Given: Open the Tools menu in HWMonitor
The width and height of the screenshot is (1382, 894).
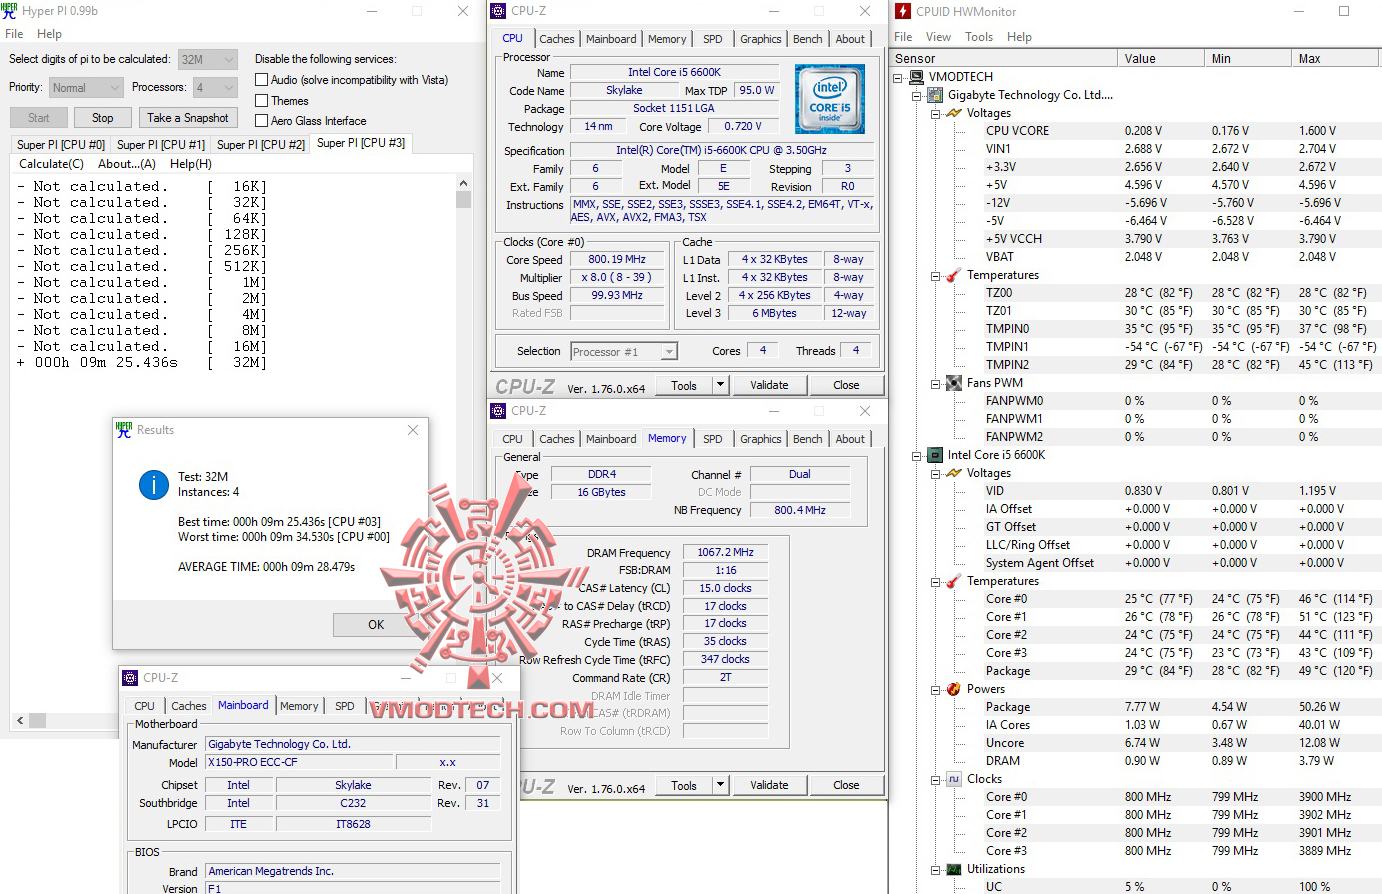Looking at the screenshot, I should pos(979,37).
